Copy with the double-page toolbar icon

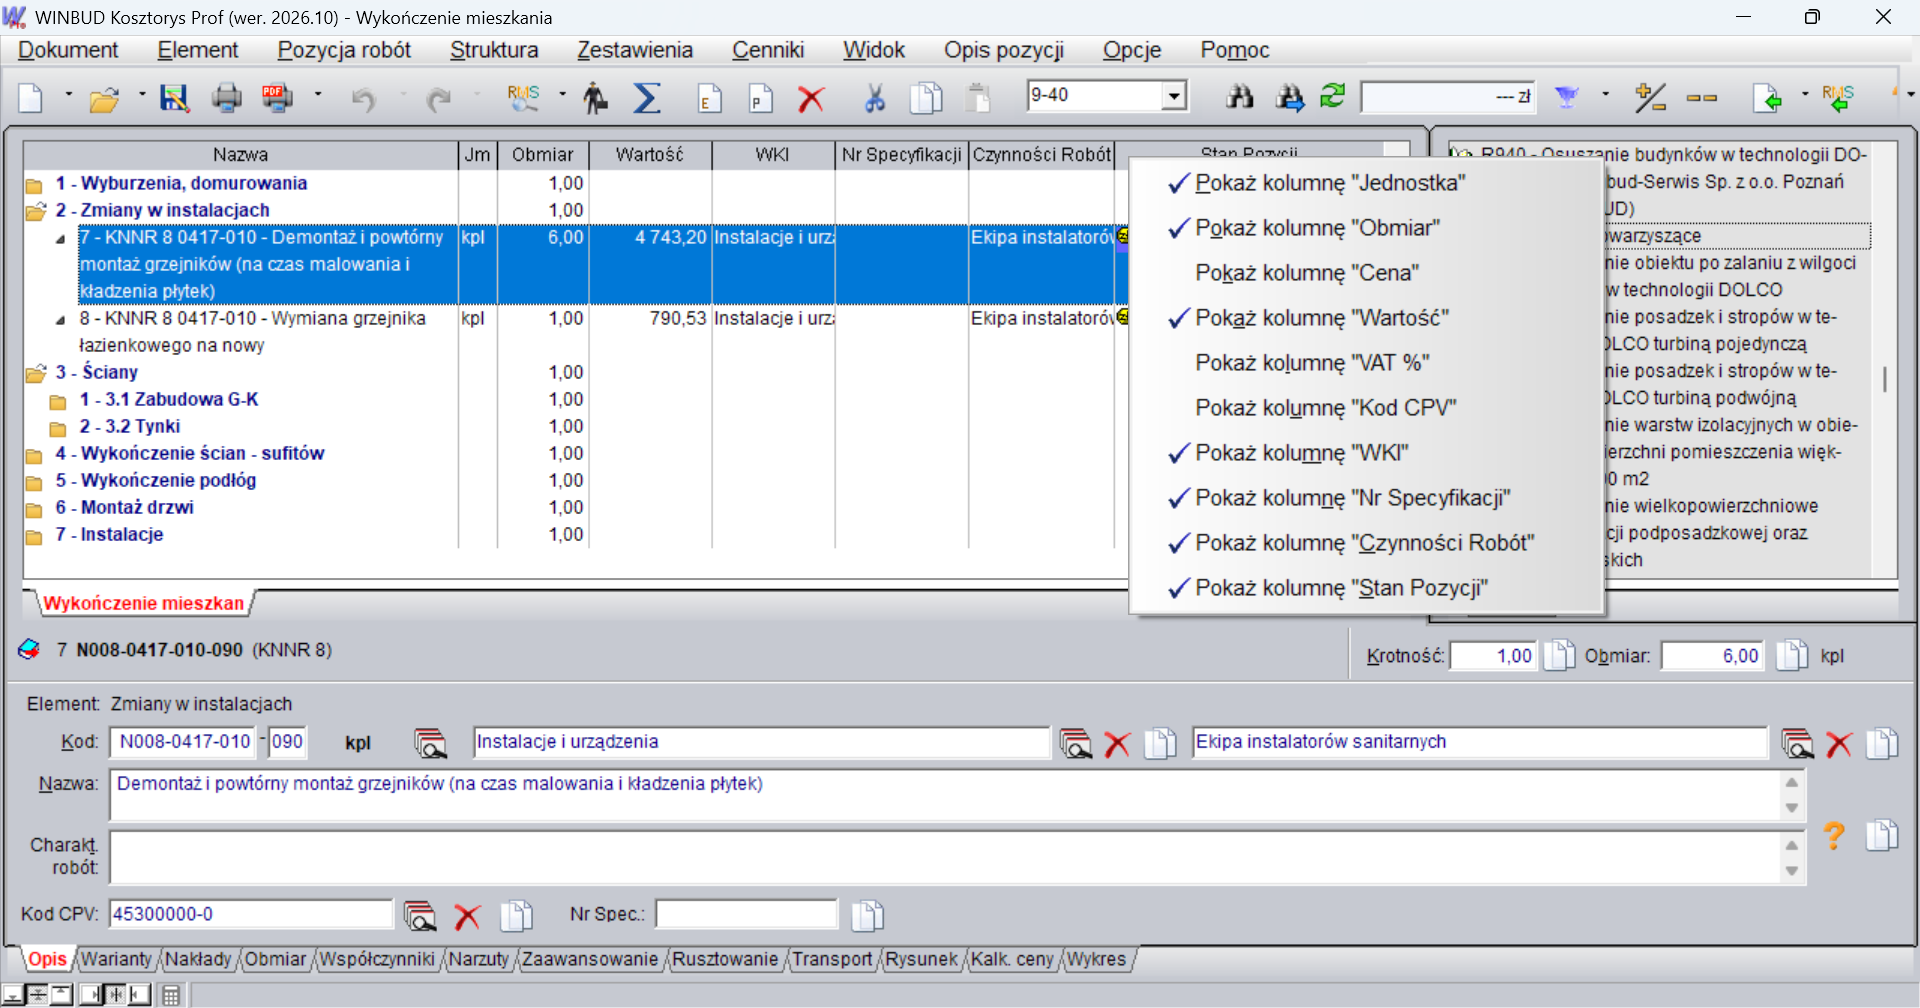[927, 97]
